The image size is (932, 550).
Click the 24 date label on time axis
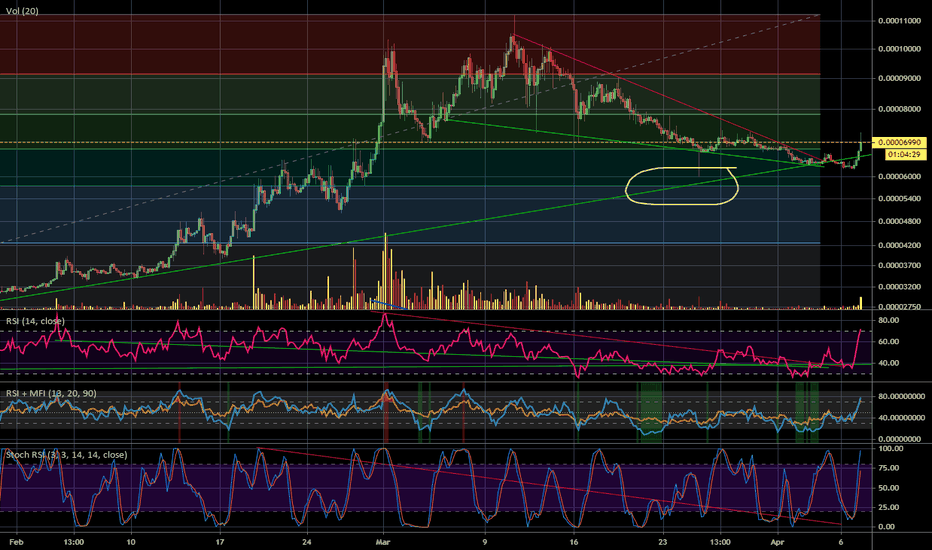[x=307, y=542]
